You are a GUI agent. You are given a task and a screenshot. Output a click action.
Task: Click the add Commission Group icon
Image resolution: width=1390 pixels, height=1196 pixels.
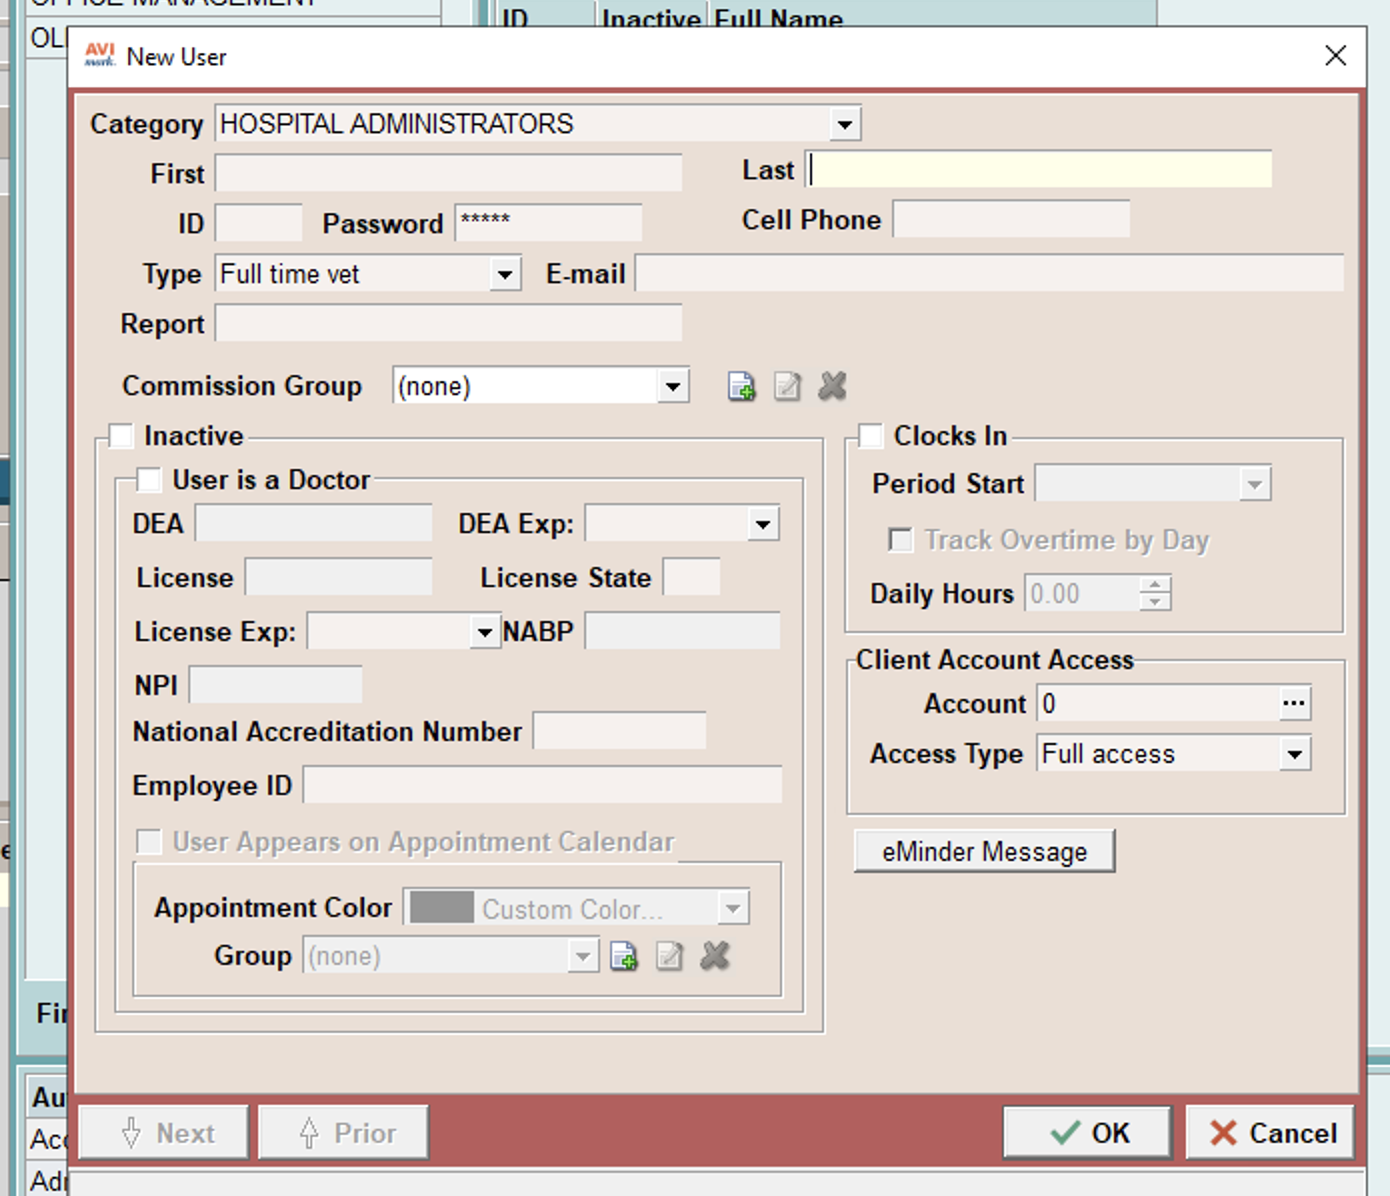tap(741, 386)
